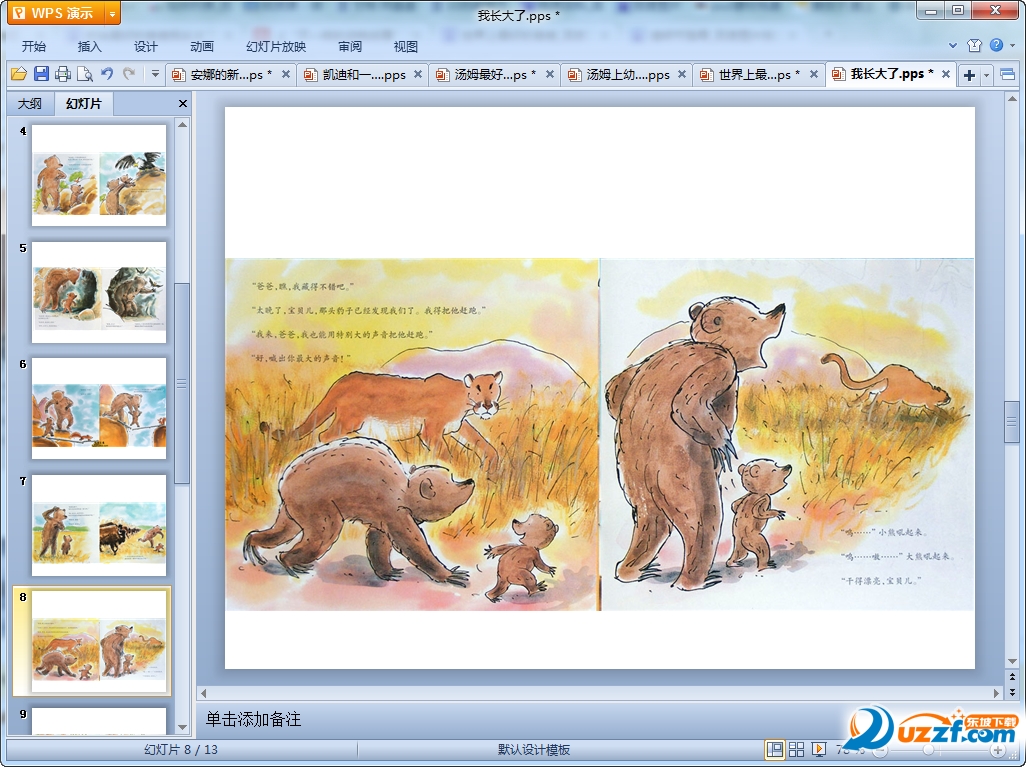Click horizontal scroll left arrow
The width and height of the screenshot is (1026, 767).
point(204,693)
